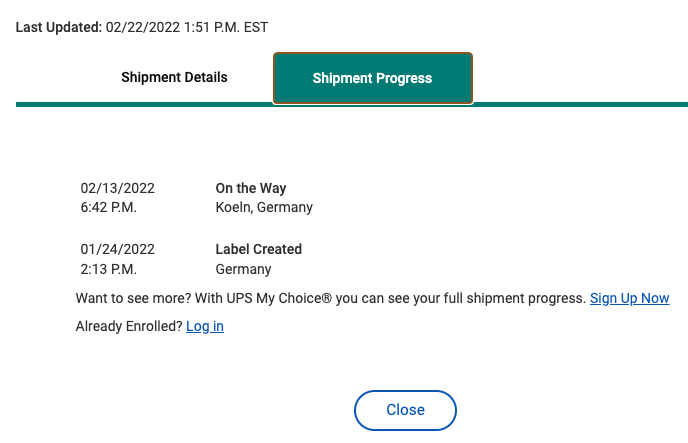Select the Koeln, Germany location text

pyautogui.click(x=264, y=207)
